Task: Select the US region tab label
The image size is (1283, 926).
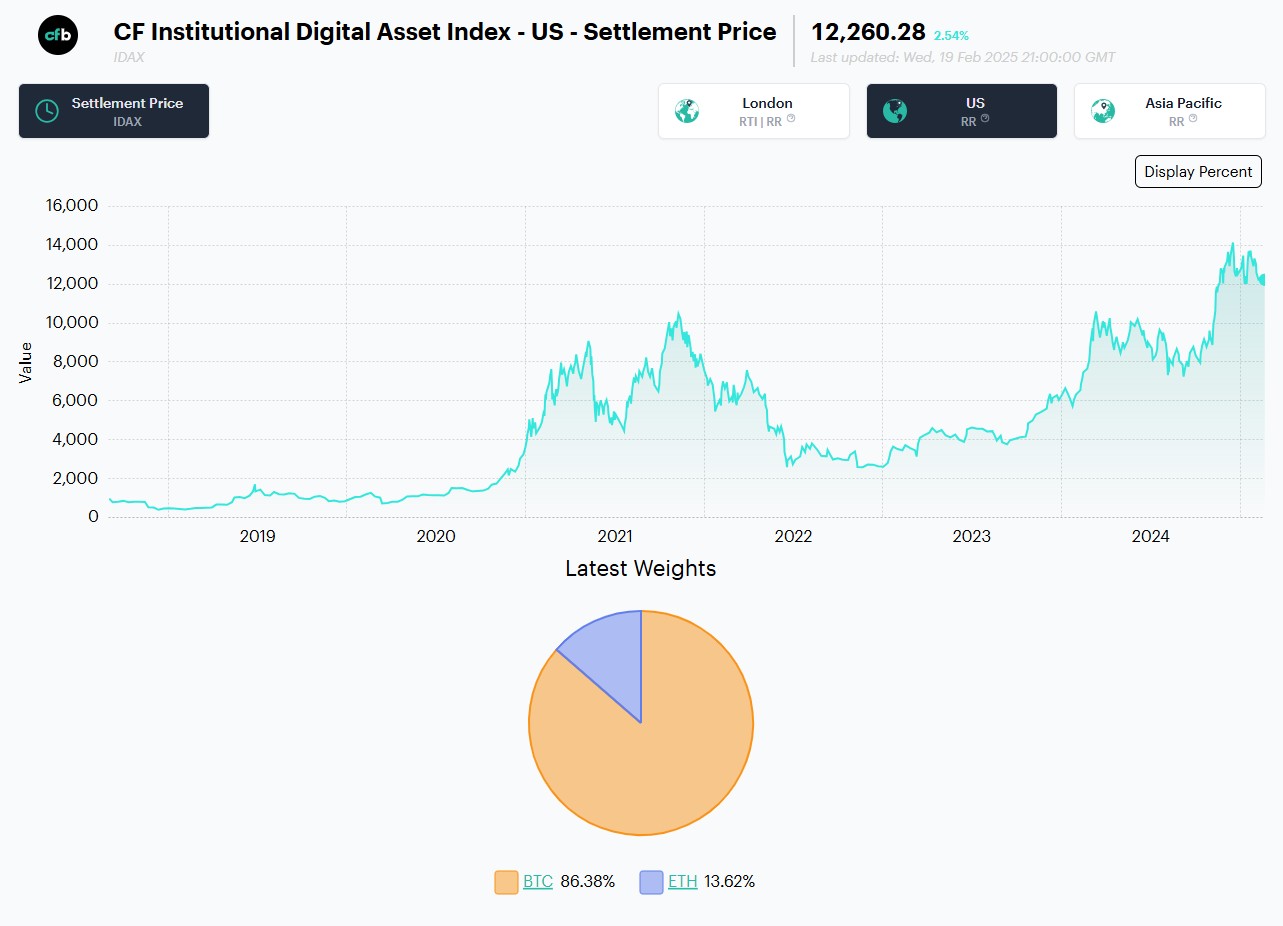Action: tap(975, 103)
